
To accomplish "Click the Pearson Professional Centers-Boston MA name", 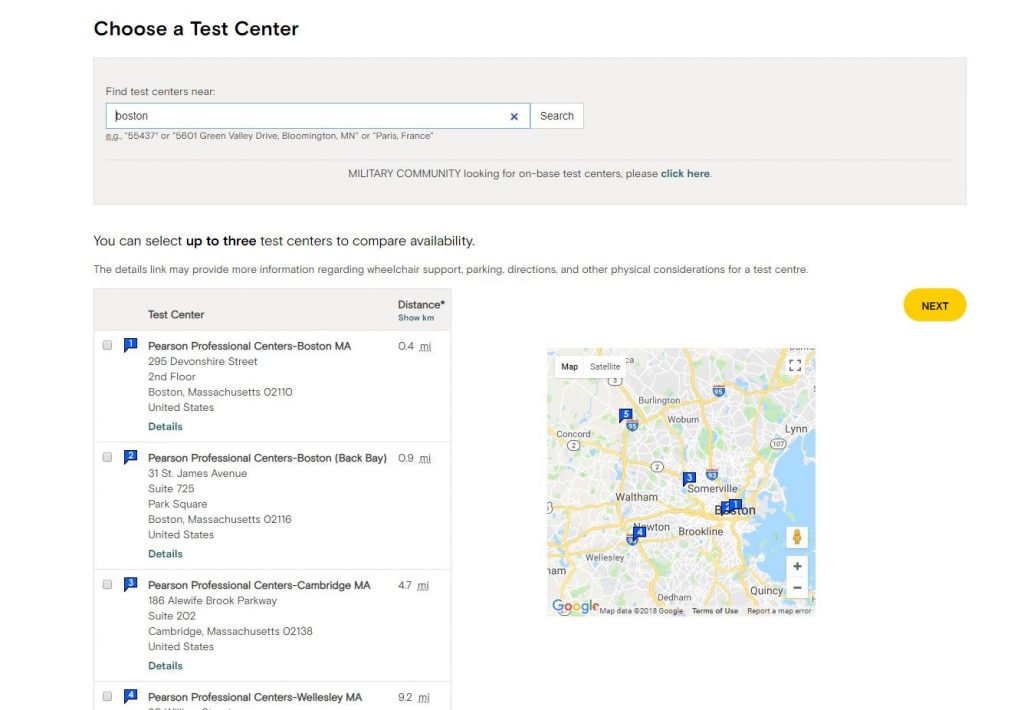I will (249, 346).
